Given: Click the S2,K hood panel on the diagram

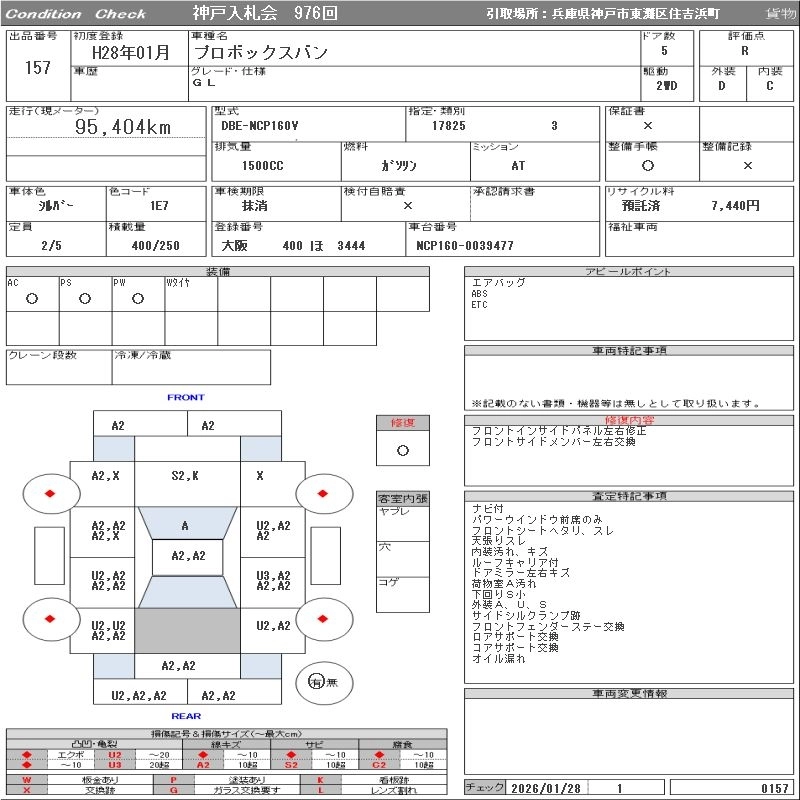Looking at the screenshot, I should click(185, 476).
